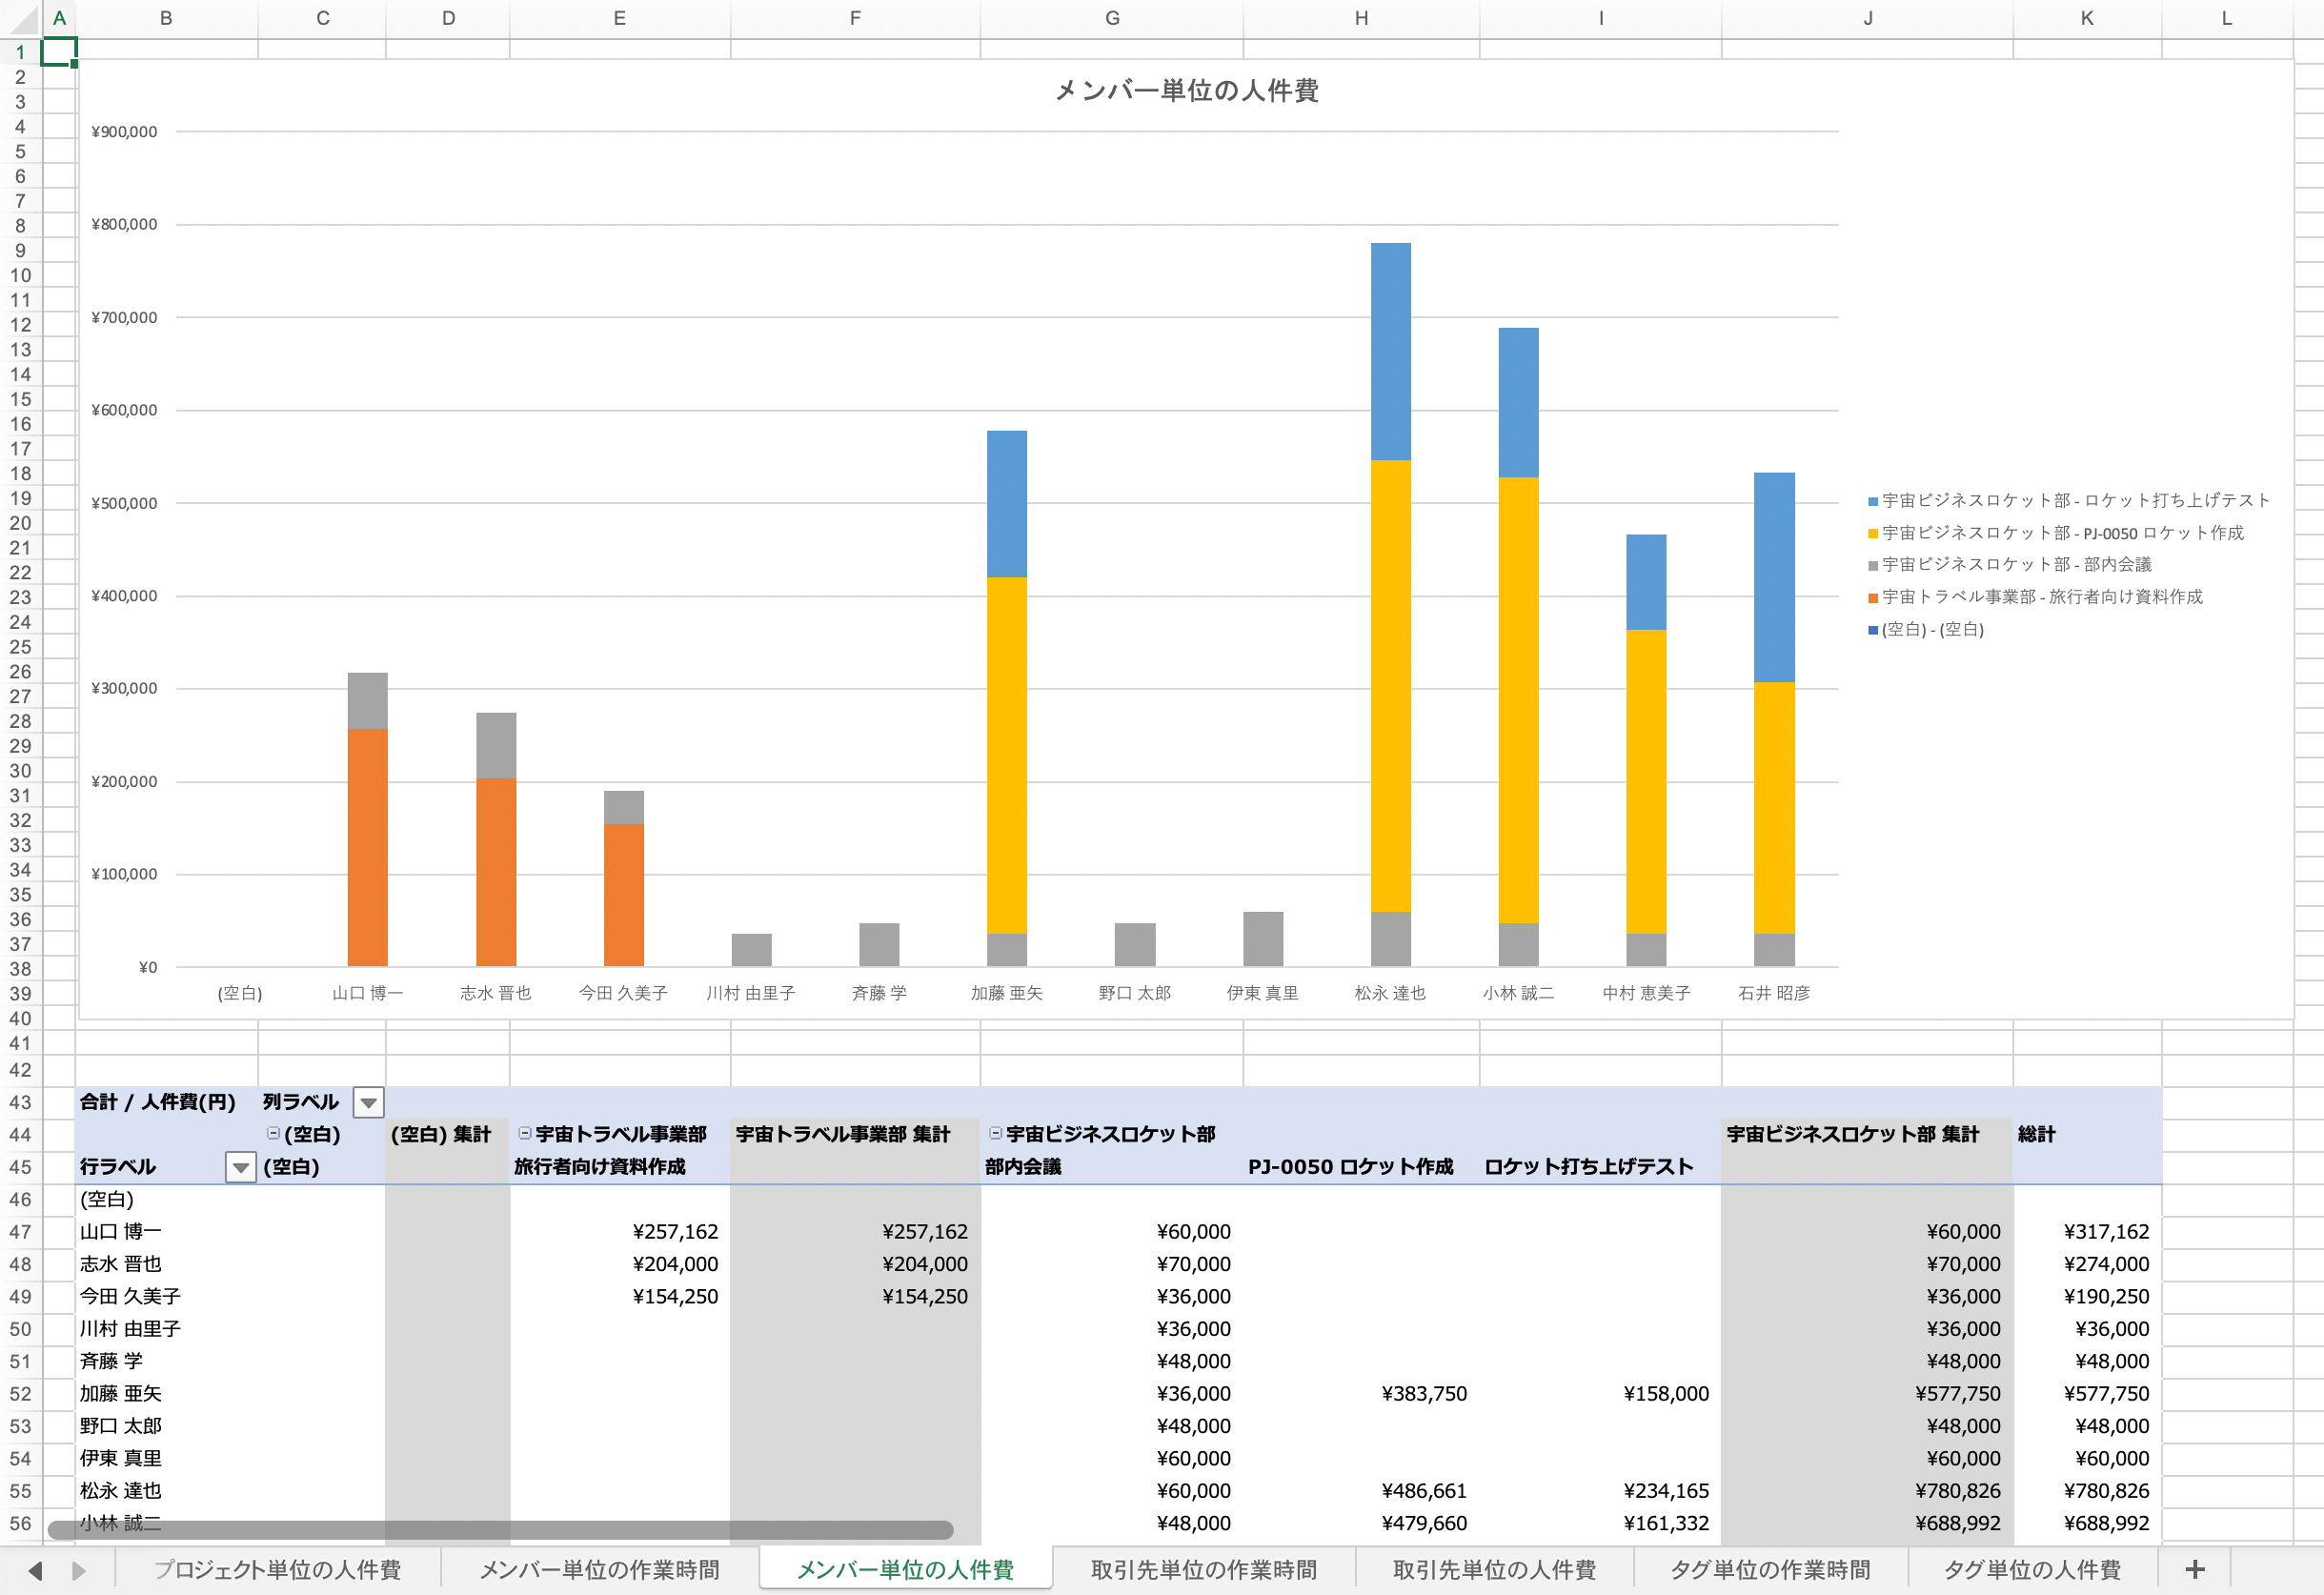The height and width of the screenshot is (1595, 2324).
Task: Open the 行ラベル filter dropdown
Action: point(240,1167)
